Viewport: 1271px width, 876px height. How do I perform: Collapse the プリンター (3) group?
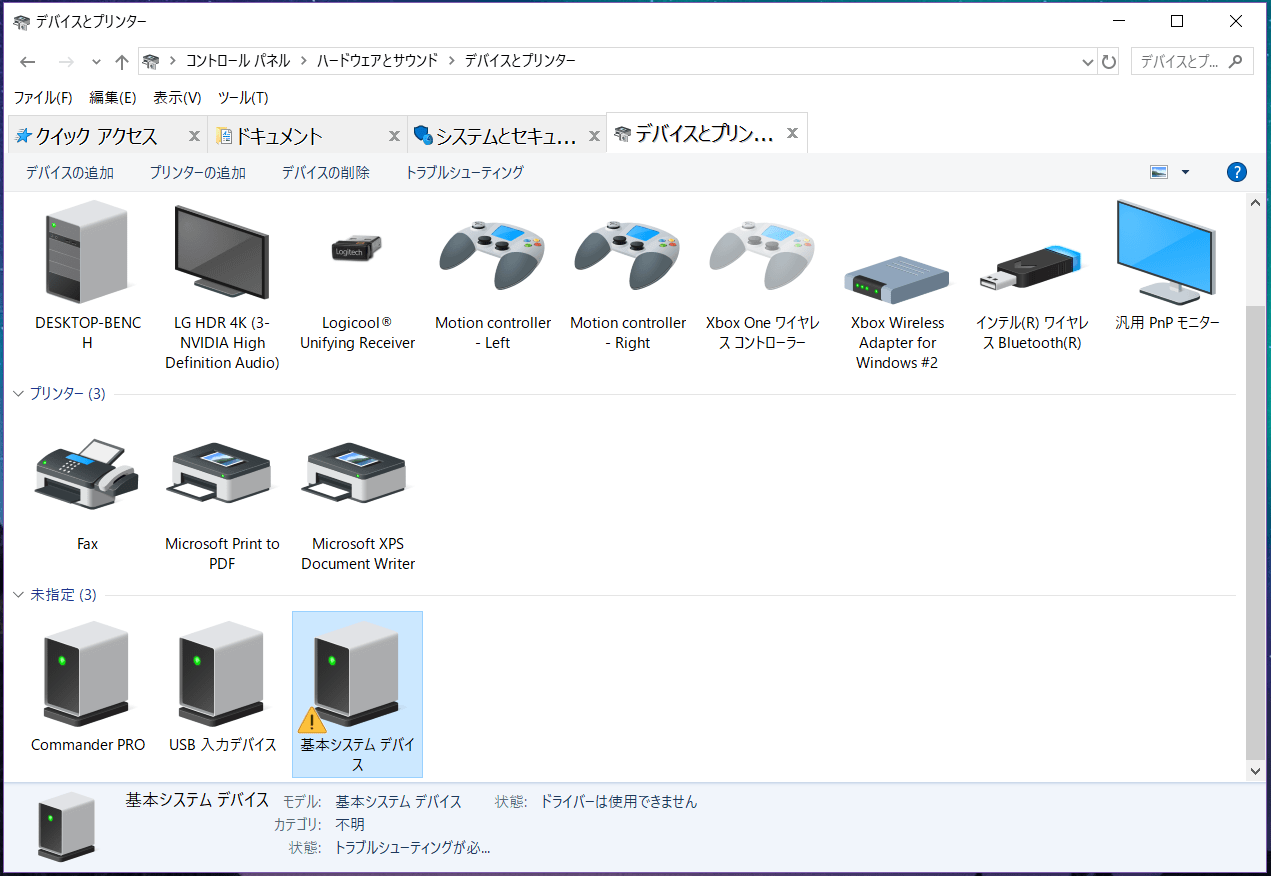pyautogui.click(x=18, y=394)
